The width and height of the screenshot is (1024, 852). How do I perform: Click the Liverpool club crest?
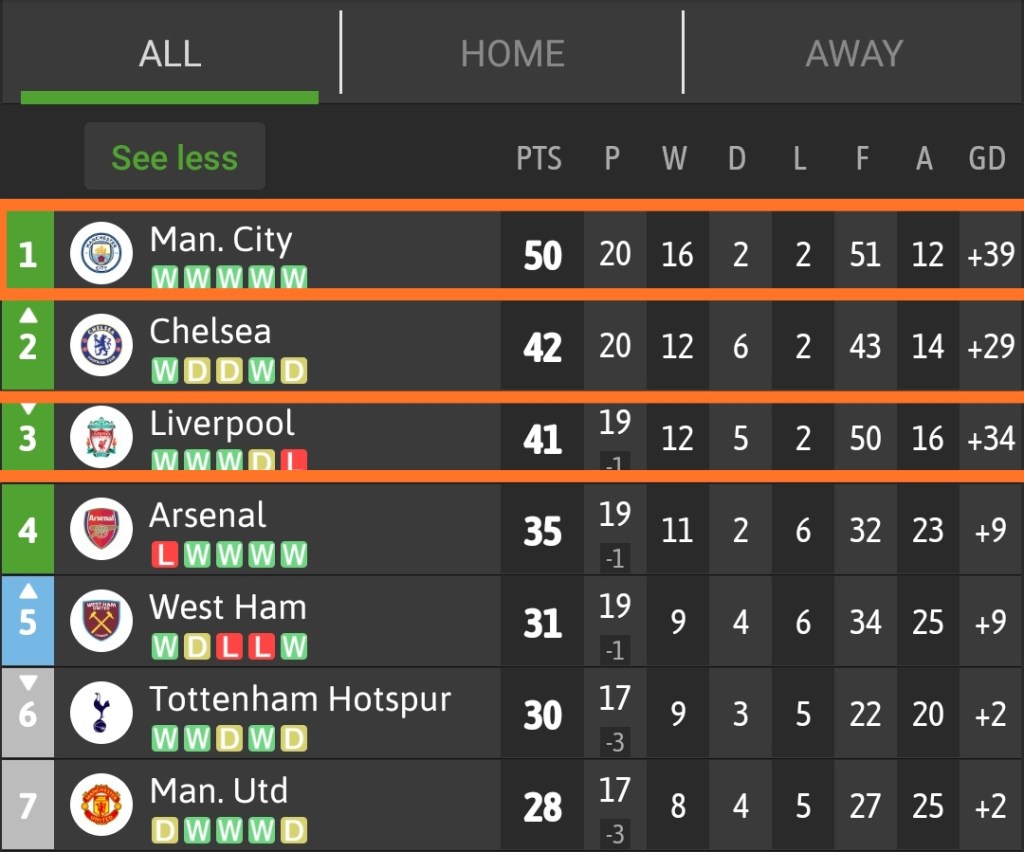click(102, 437)
